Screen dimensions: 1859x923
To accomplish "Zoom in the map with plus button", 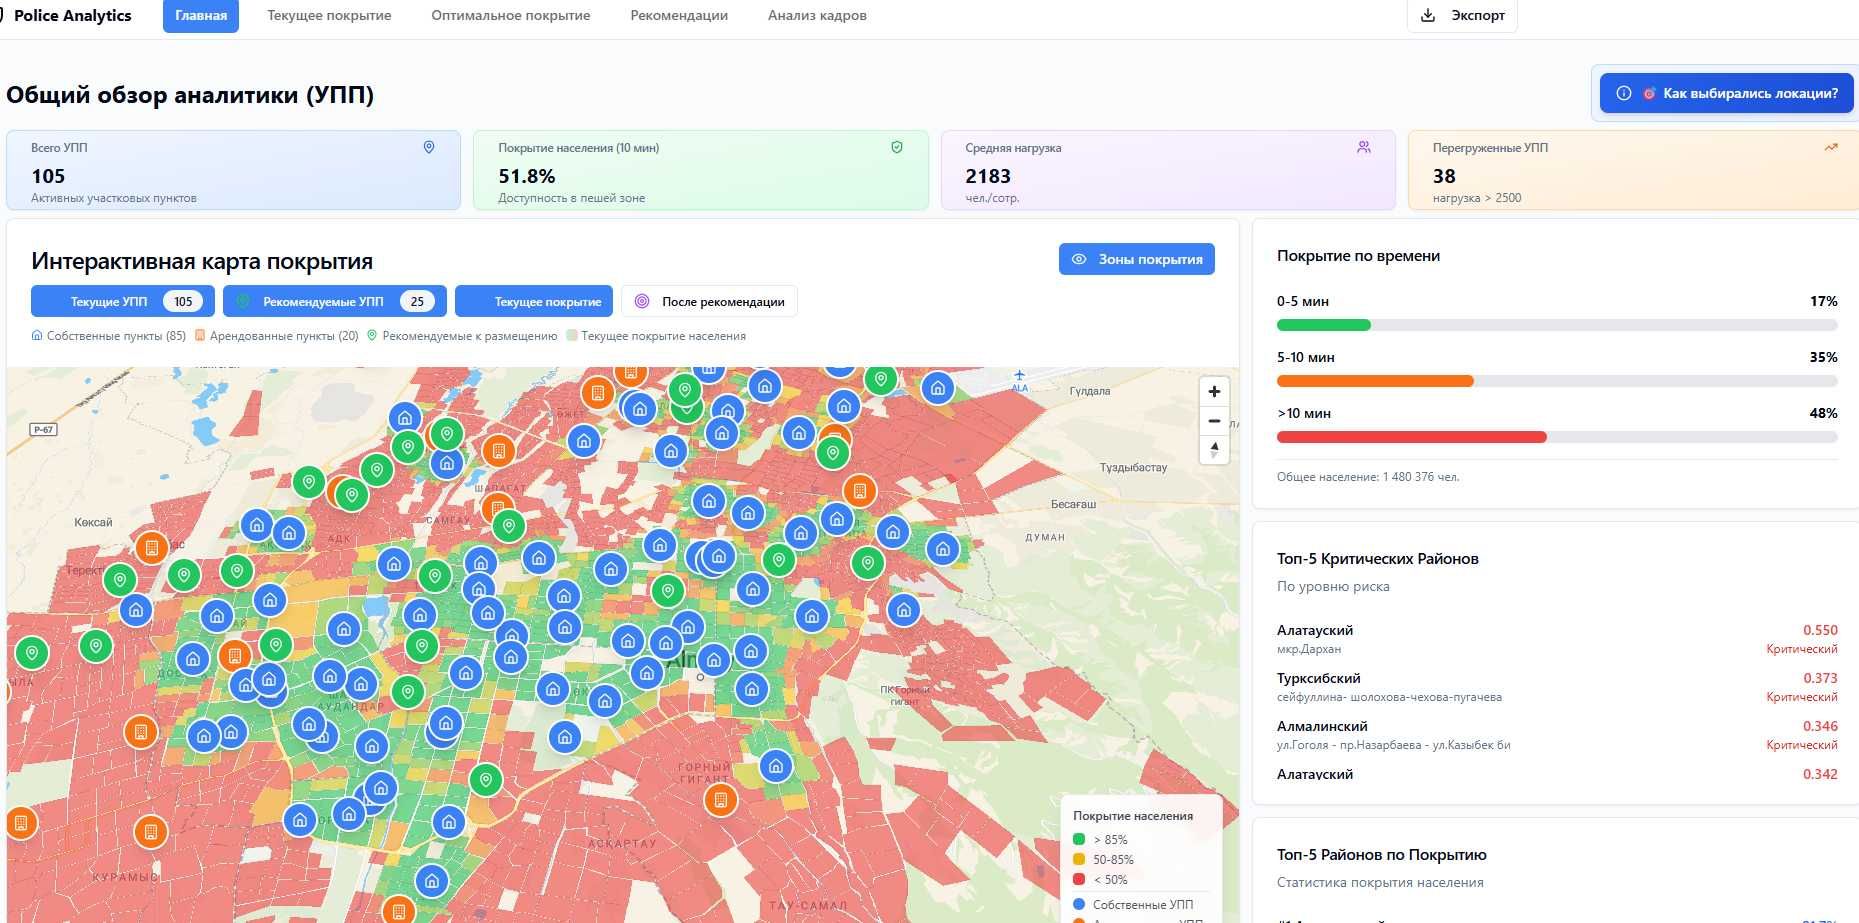I will (1214, 392).
